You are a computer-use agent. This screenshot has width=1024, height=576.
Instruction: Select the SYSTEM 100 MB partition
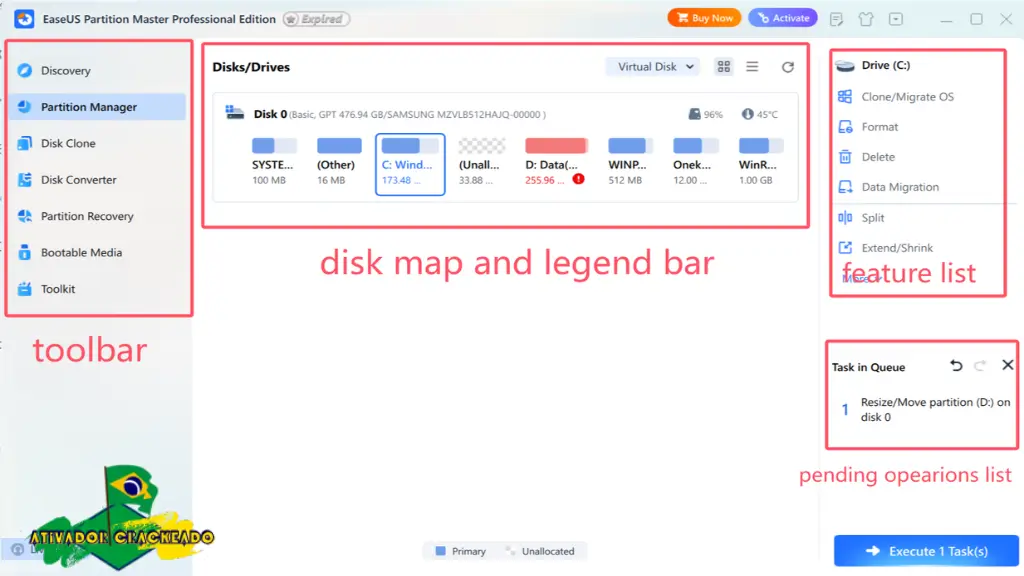click(274, 162)
